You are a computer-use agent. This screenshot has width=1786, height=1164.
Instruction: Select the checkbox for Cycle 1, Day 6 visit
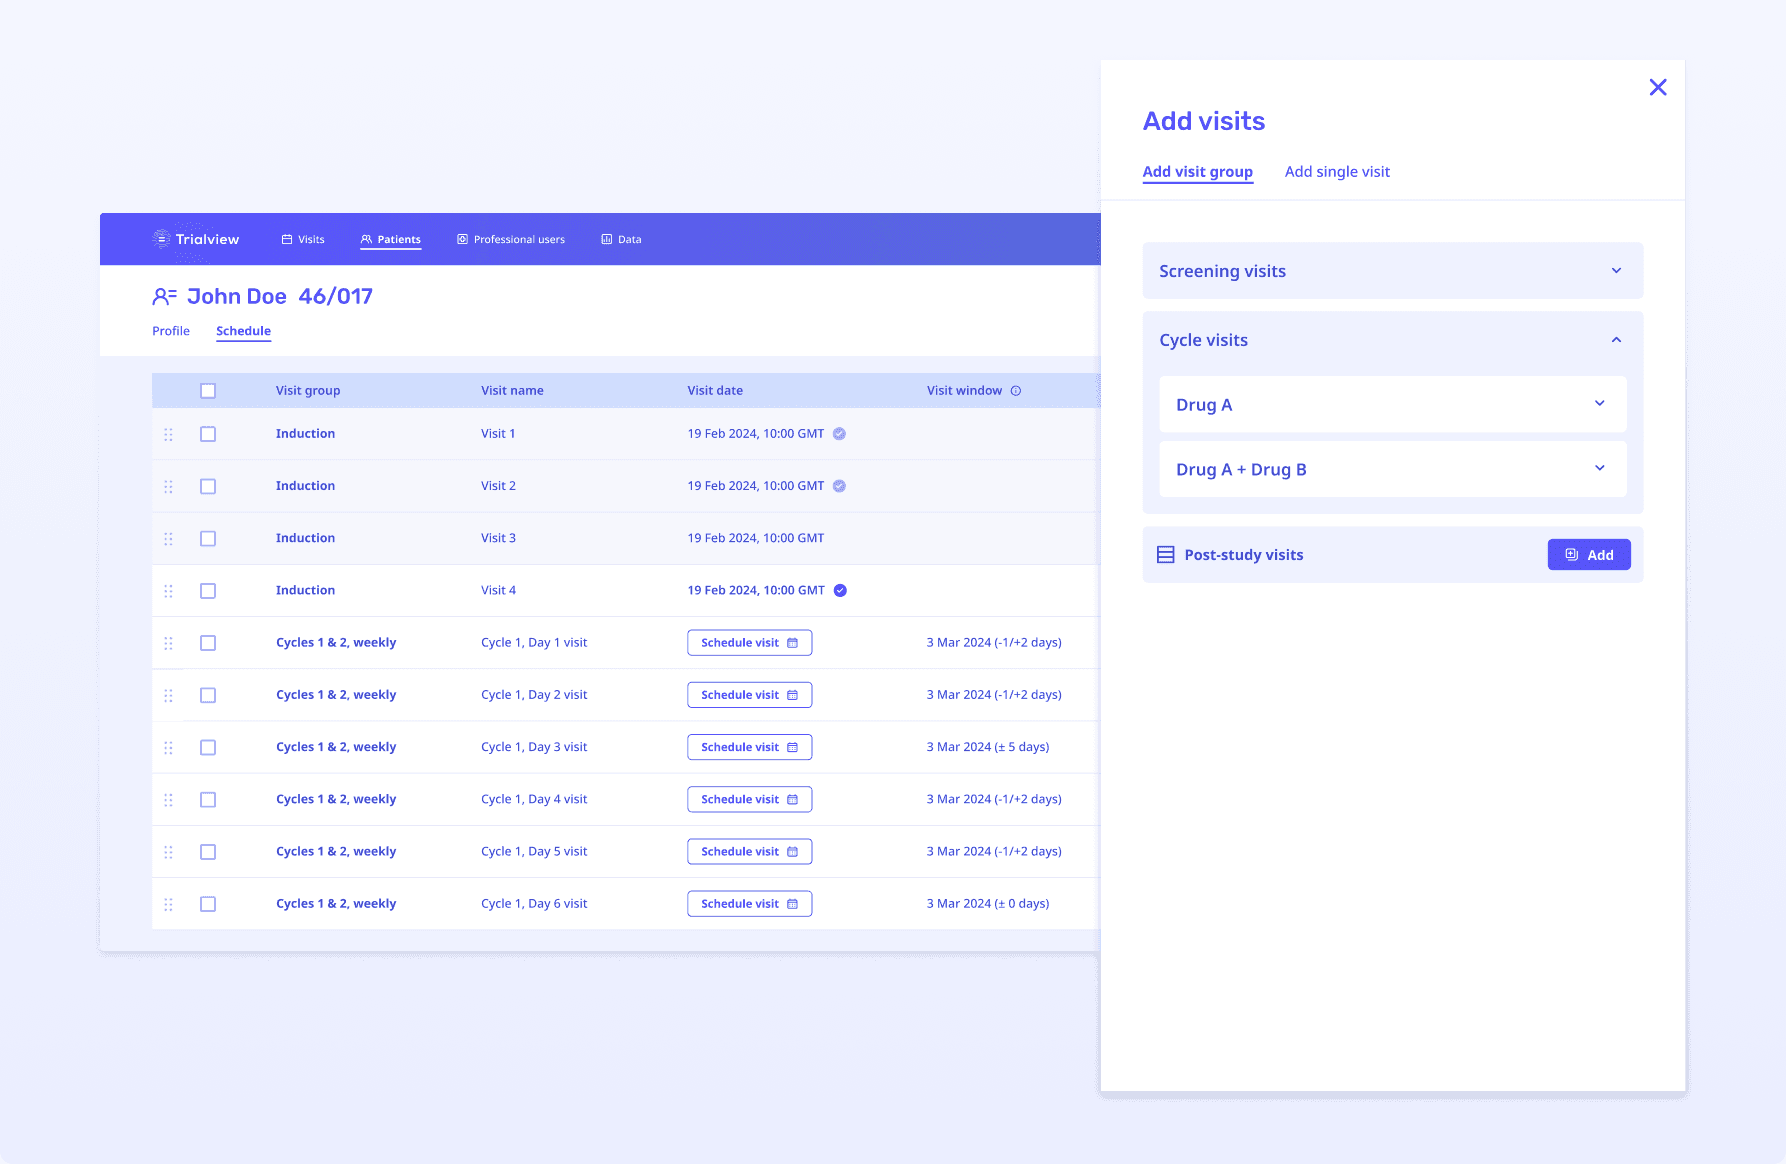pos(208,904)
